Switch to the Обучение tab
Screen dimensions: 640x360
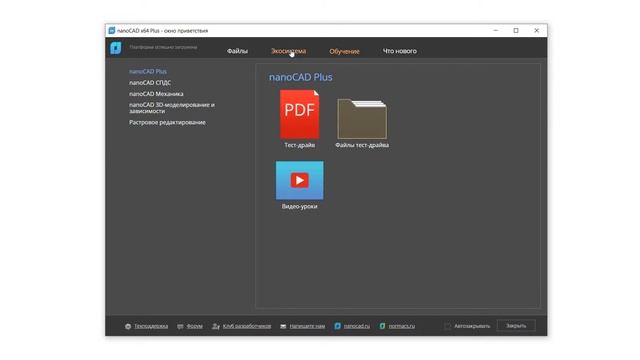344,51
